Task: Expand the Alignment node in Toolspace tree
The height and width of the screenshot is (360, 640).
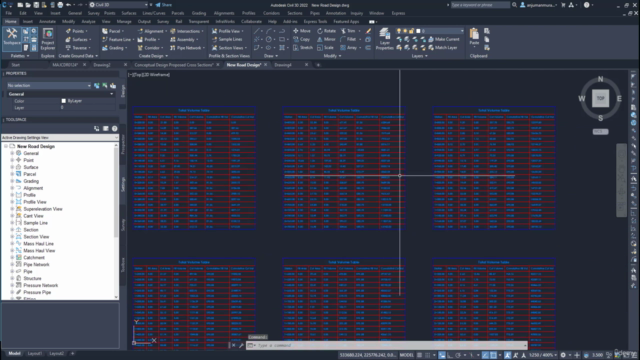Action: coord(12,188)
